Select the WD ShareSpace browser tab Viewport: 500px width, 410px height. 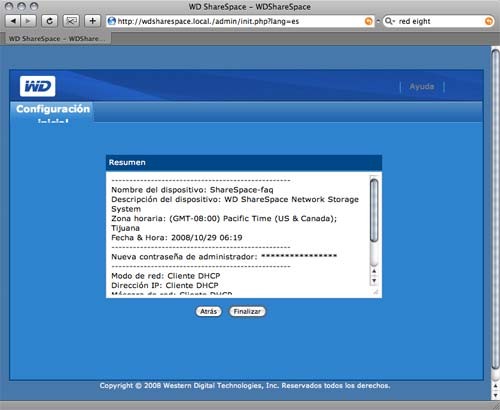(x=57, y=39)
